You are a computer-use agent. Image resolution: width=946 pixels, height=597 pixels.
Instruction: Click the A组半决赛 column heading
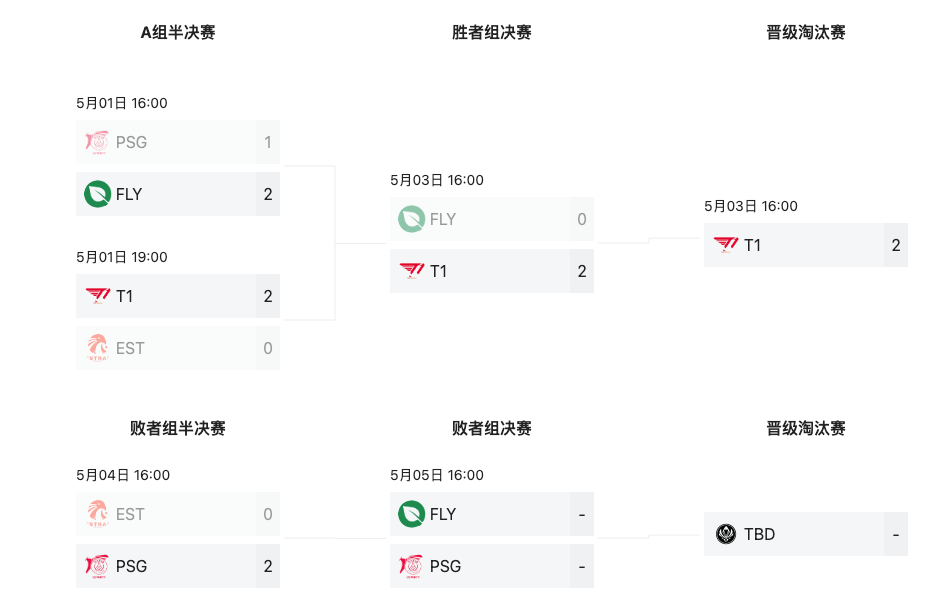click(x=178, y=33)
